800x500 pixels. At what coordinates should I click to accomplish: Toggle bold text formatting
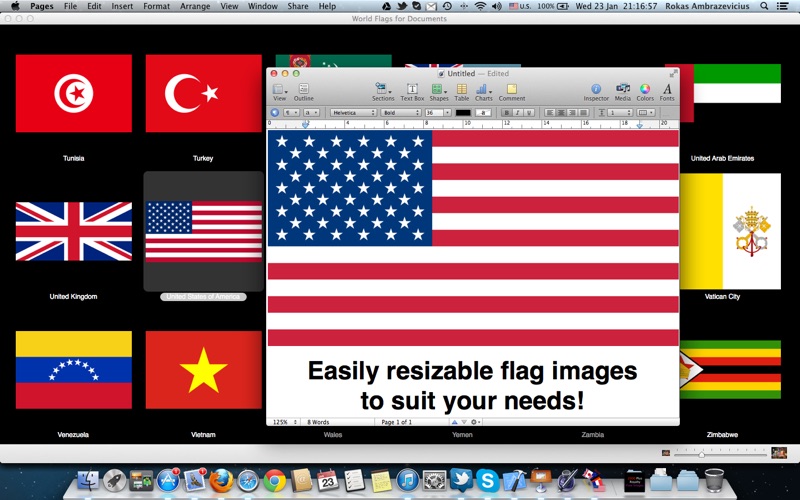click(506, 113)
